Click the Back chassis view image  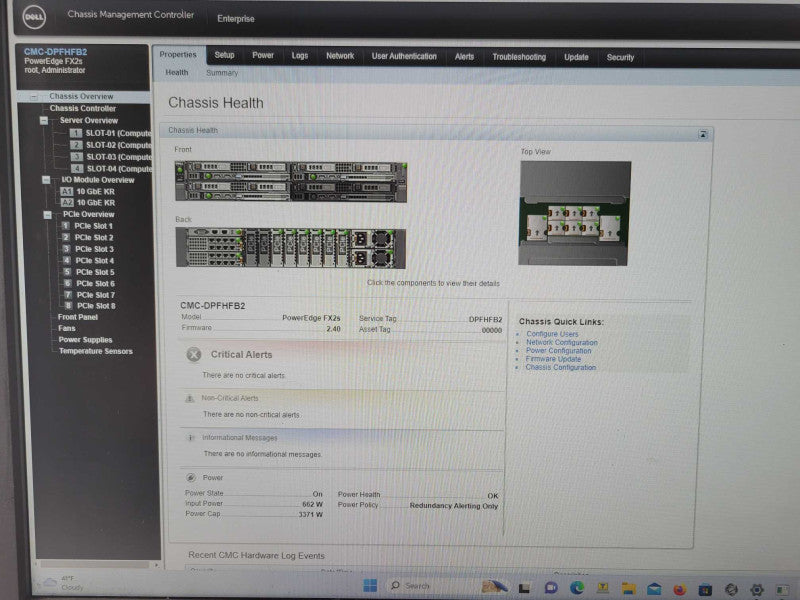pyautogui.click(x=291, y=248)
